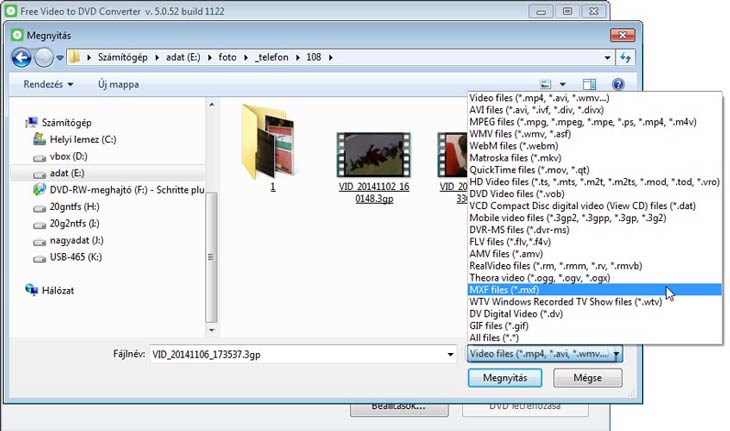730x431 pixels.
Task: Toggle the preview pane icon
Action: [x=589, y=84]
